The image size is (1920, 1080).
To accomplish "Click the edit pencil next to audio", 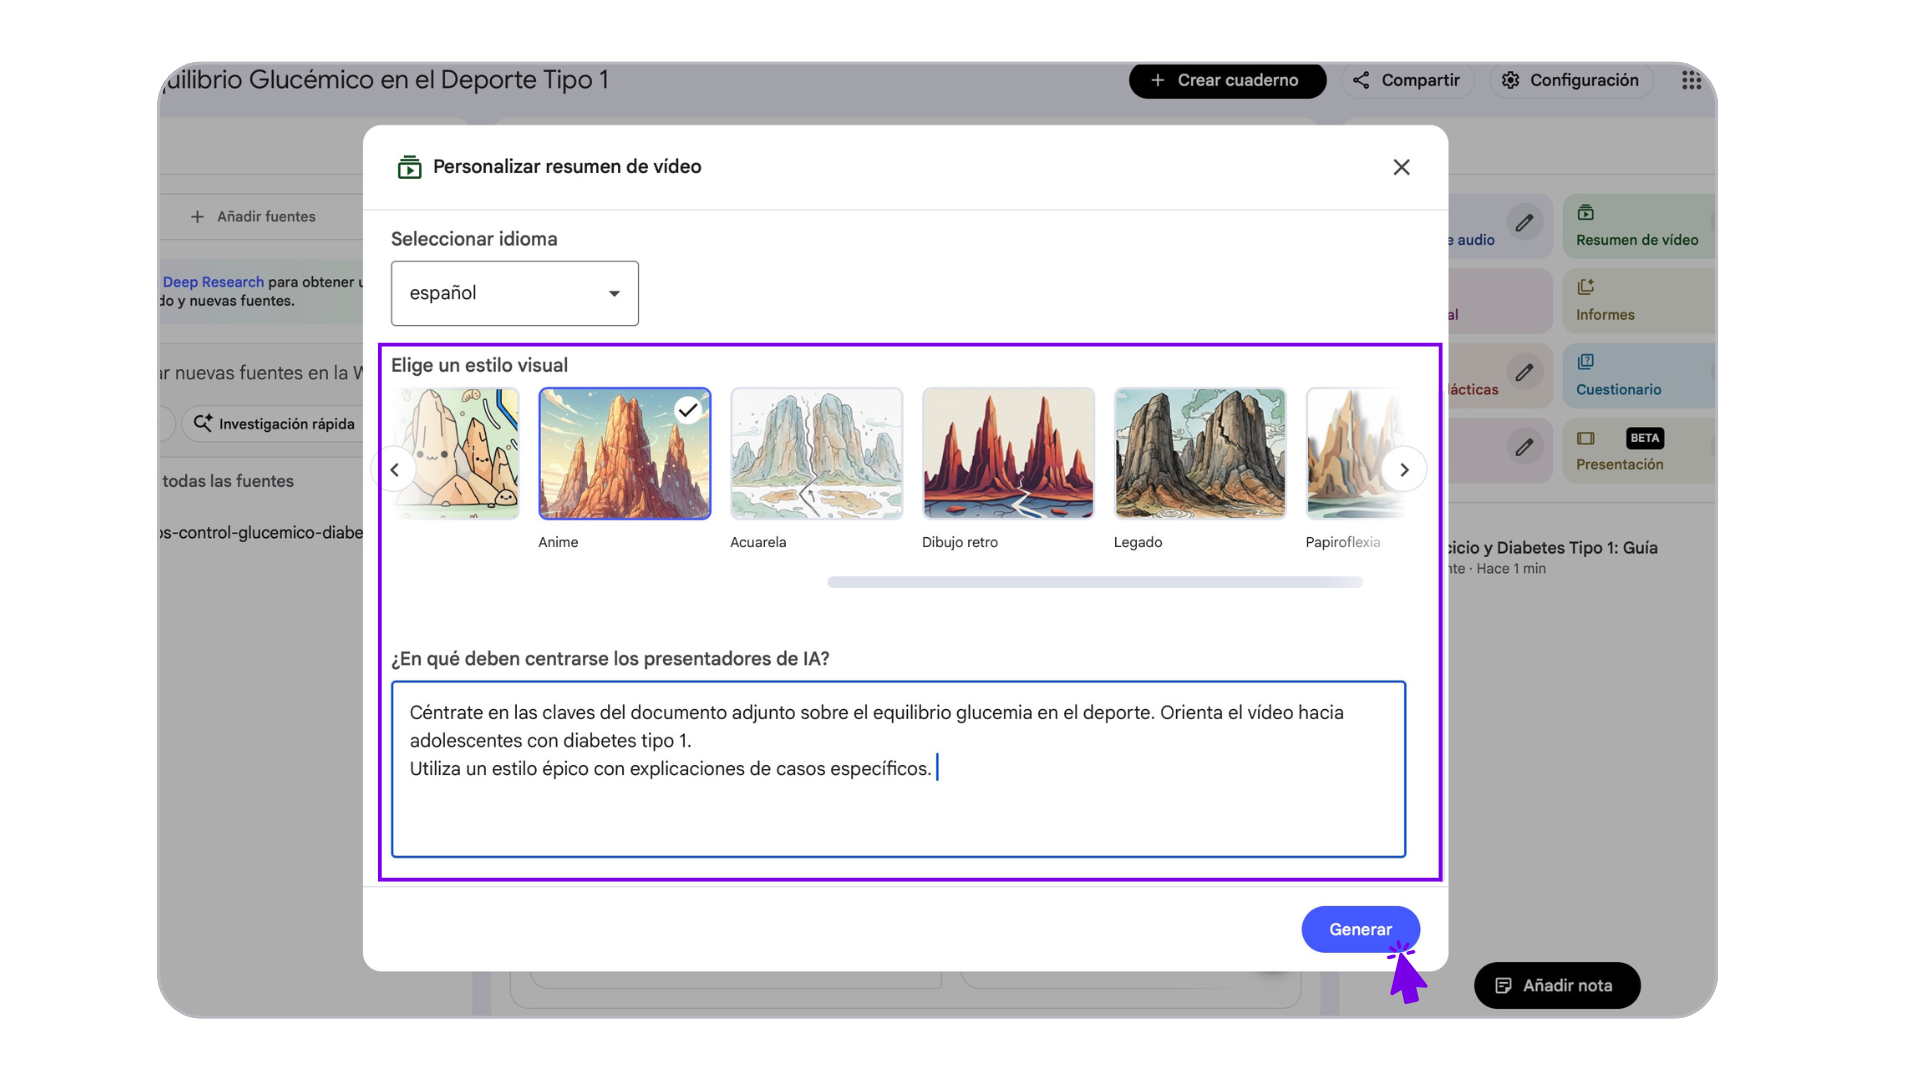I will (x=1524, y=223).
